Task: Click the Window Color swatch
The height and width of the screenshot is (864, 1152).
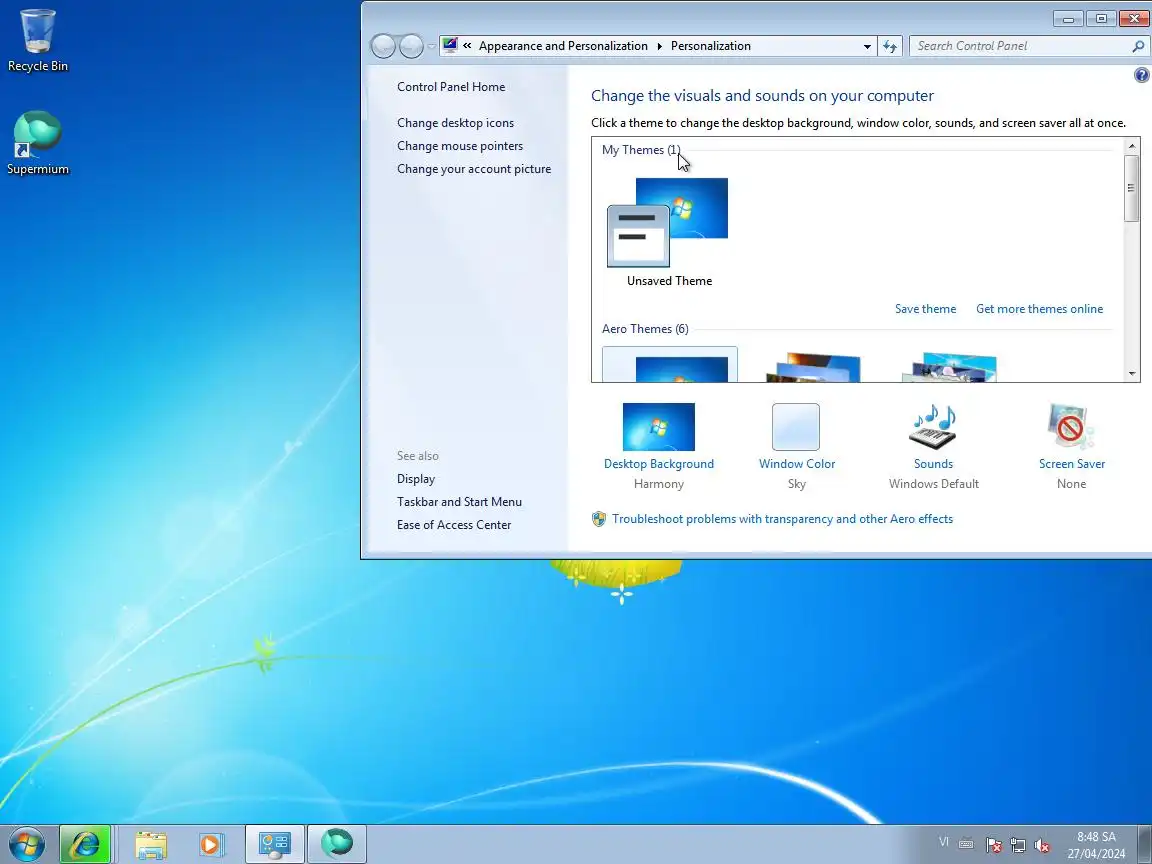Action: [x=796, y=427]
